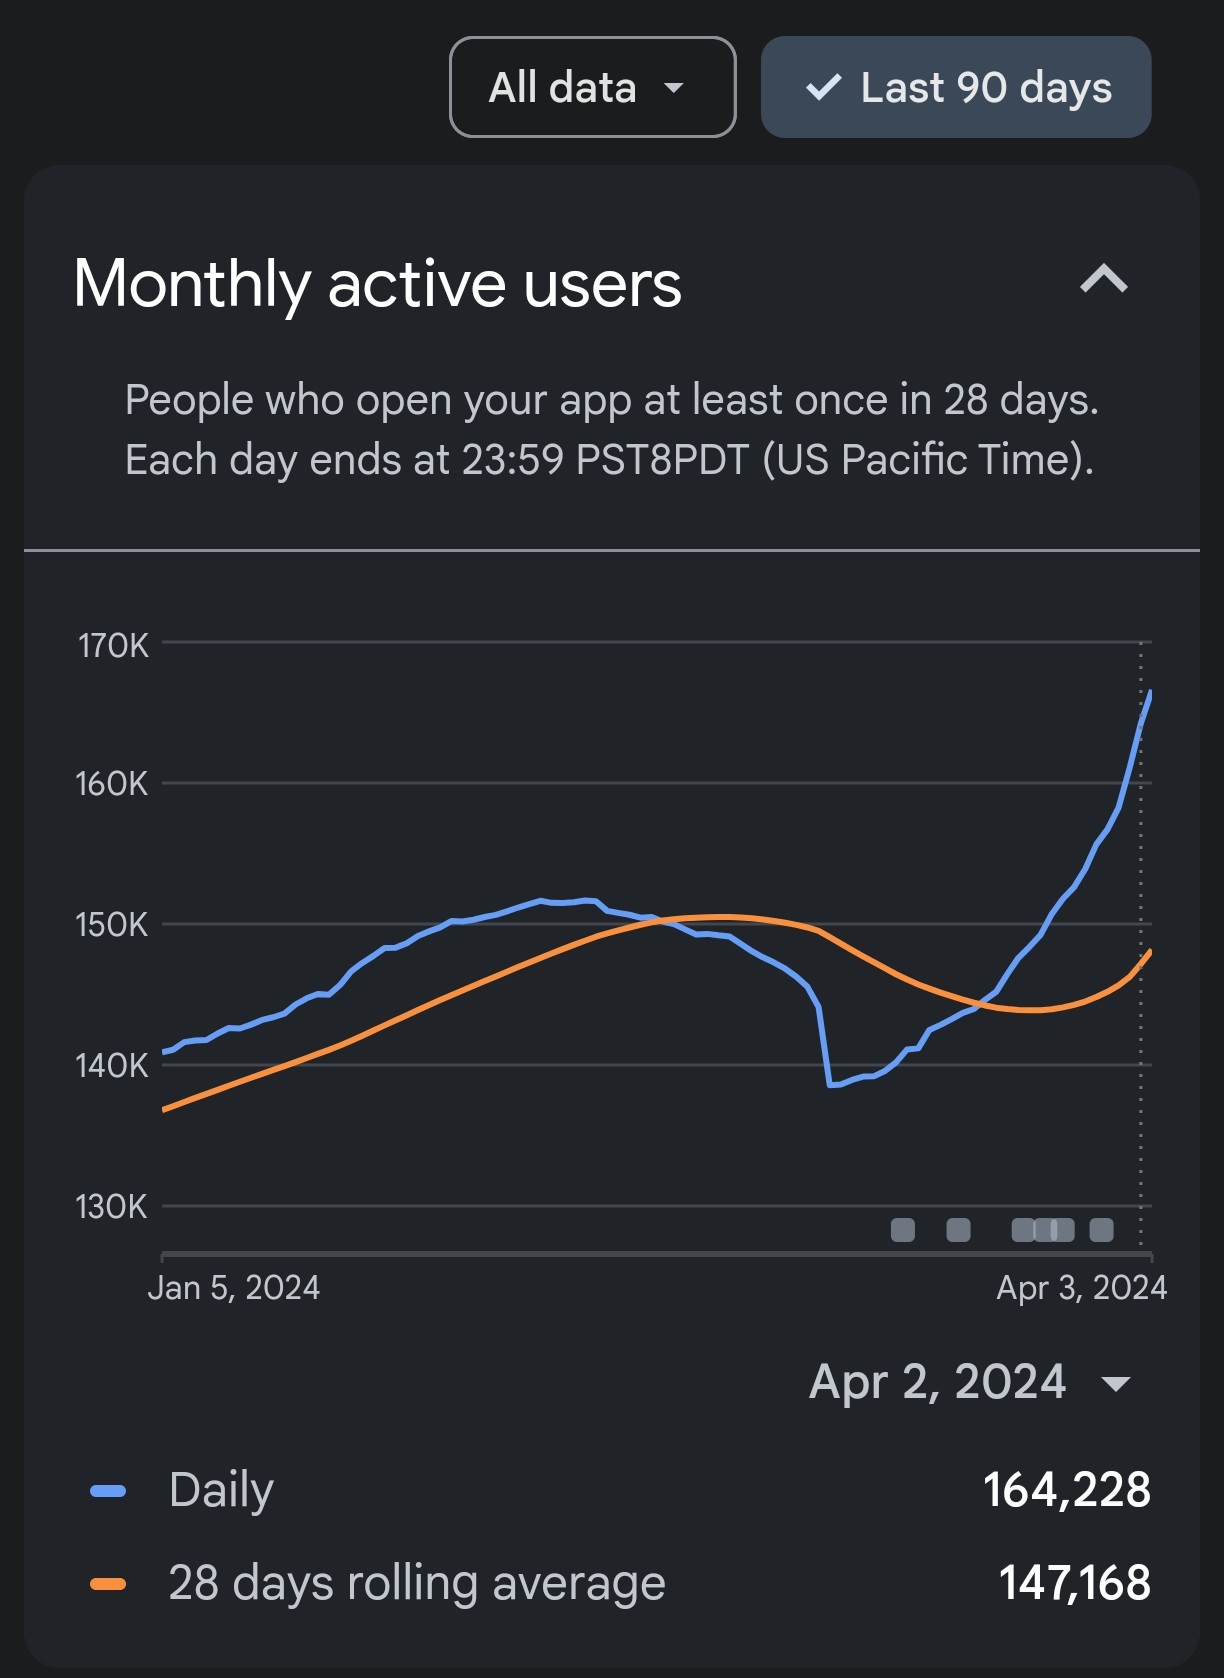
Task: Click the leftmost marker in the overlapping cluster
Action: click(x=1022, y=1230)
